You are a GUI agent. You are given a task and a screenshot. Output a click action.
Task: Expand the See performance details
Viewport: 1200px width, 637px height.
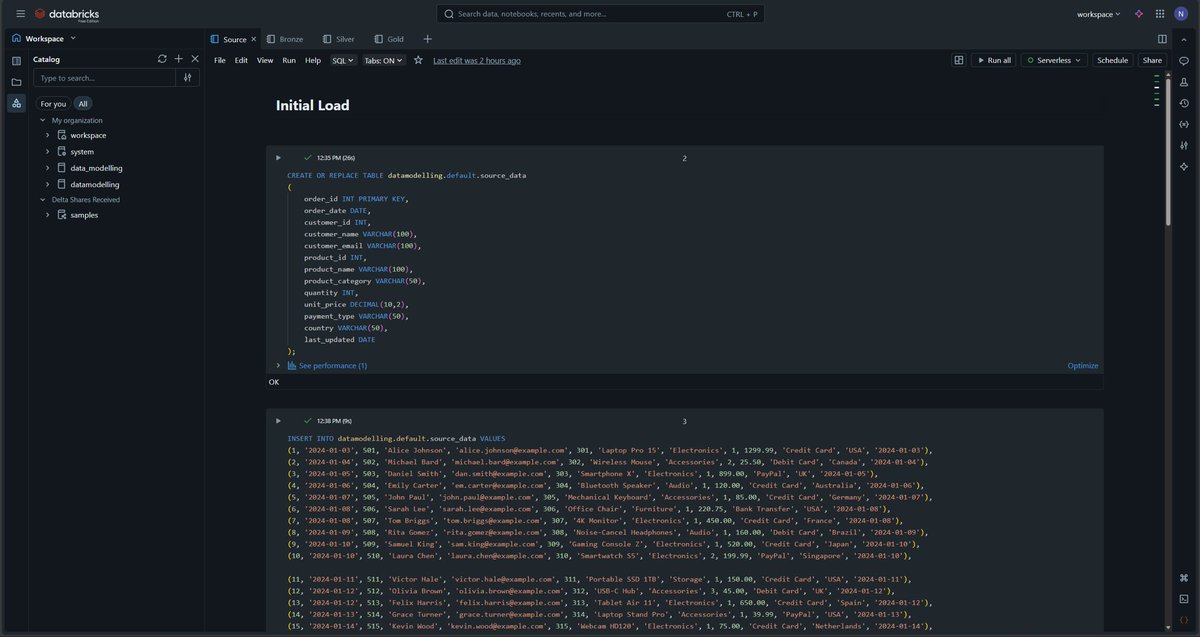(x=278, y=365)
